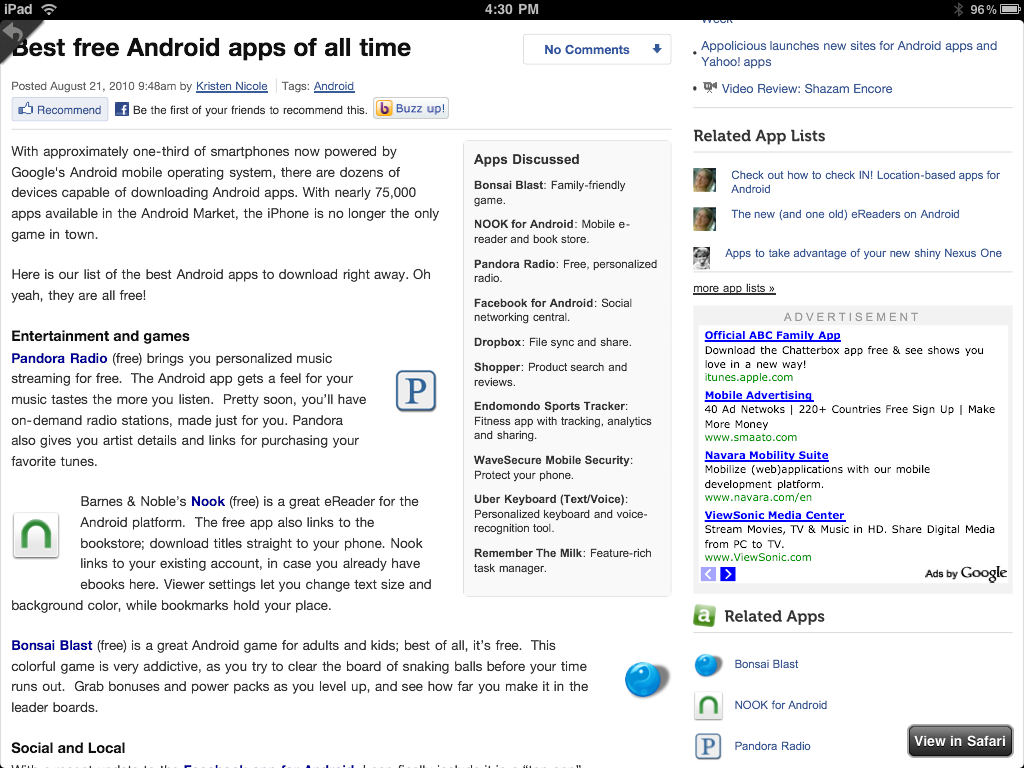
Task: Click avatar beside eReaders on Android list
Action: [705, 219]
